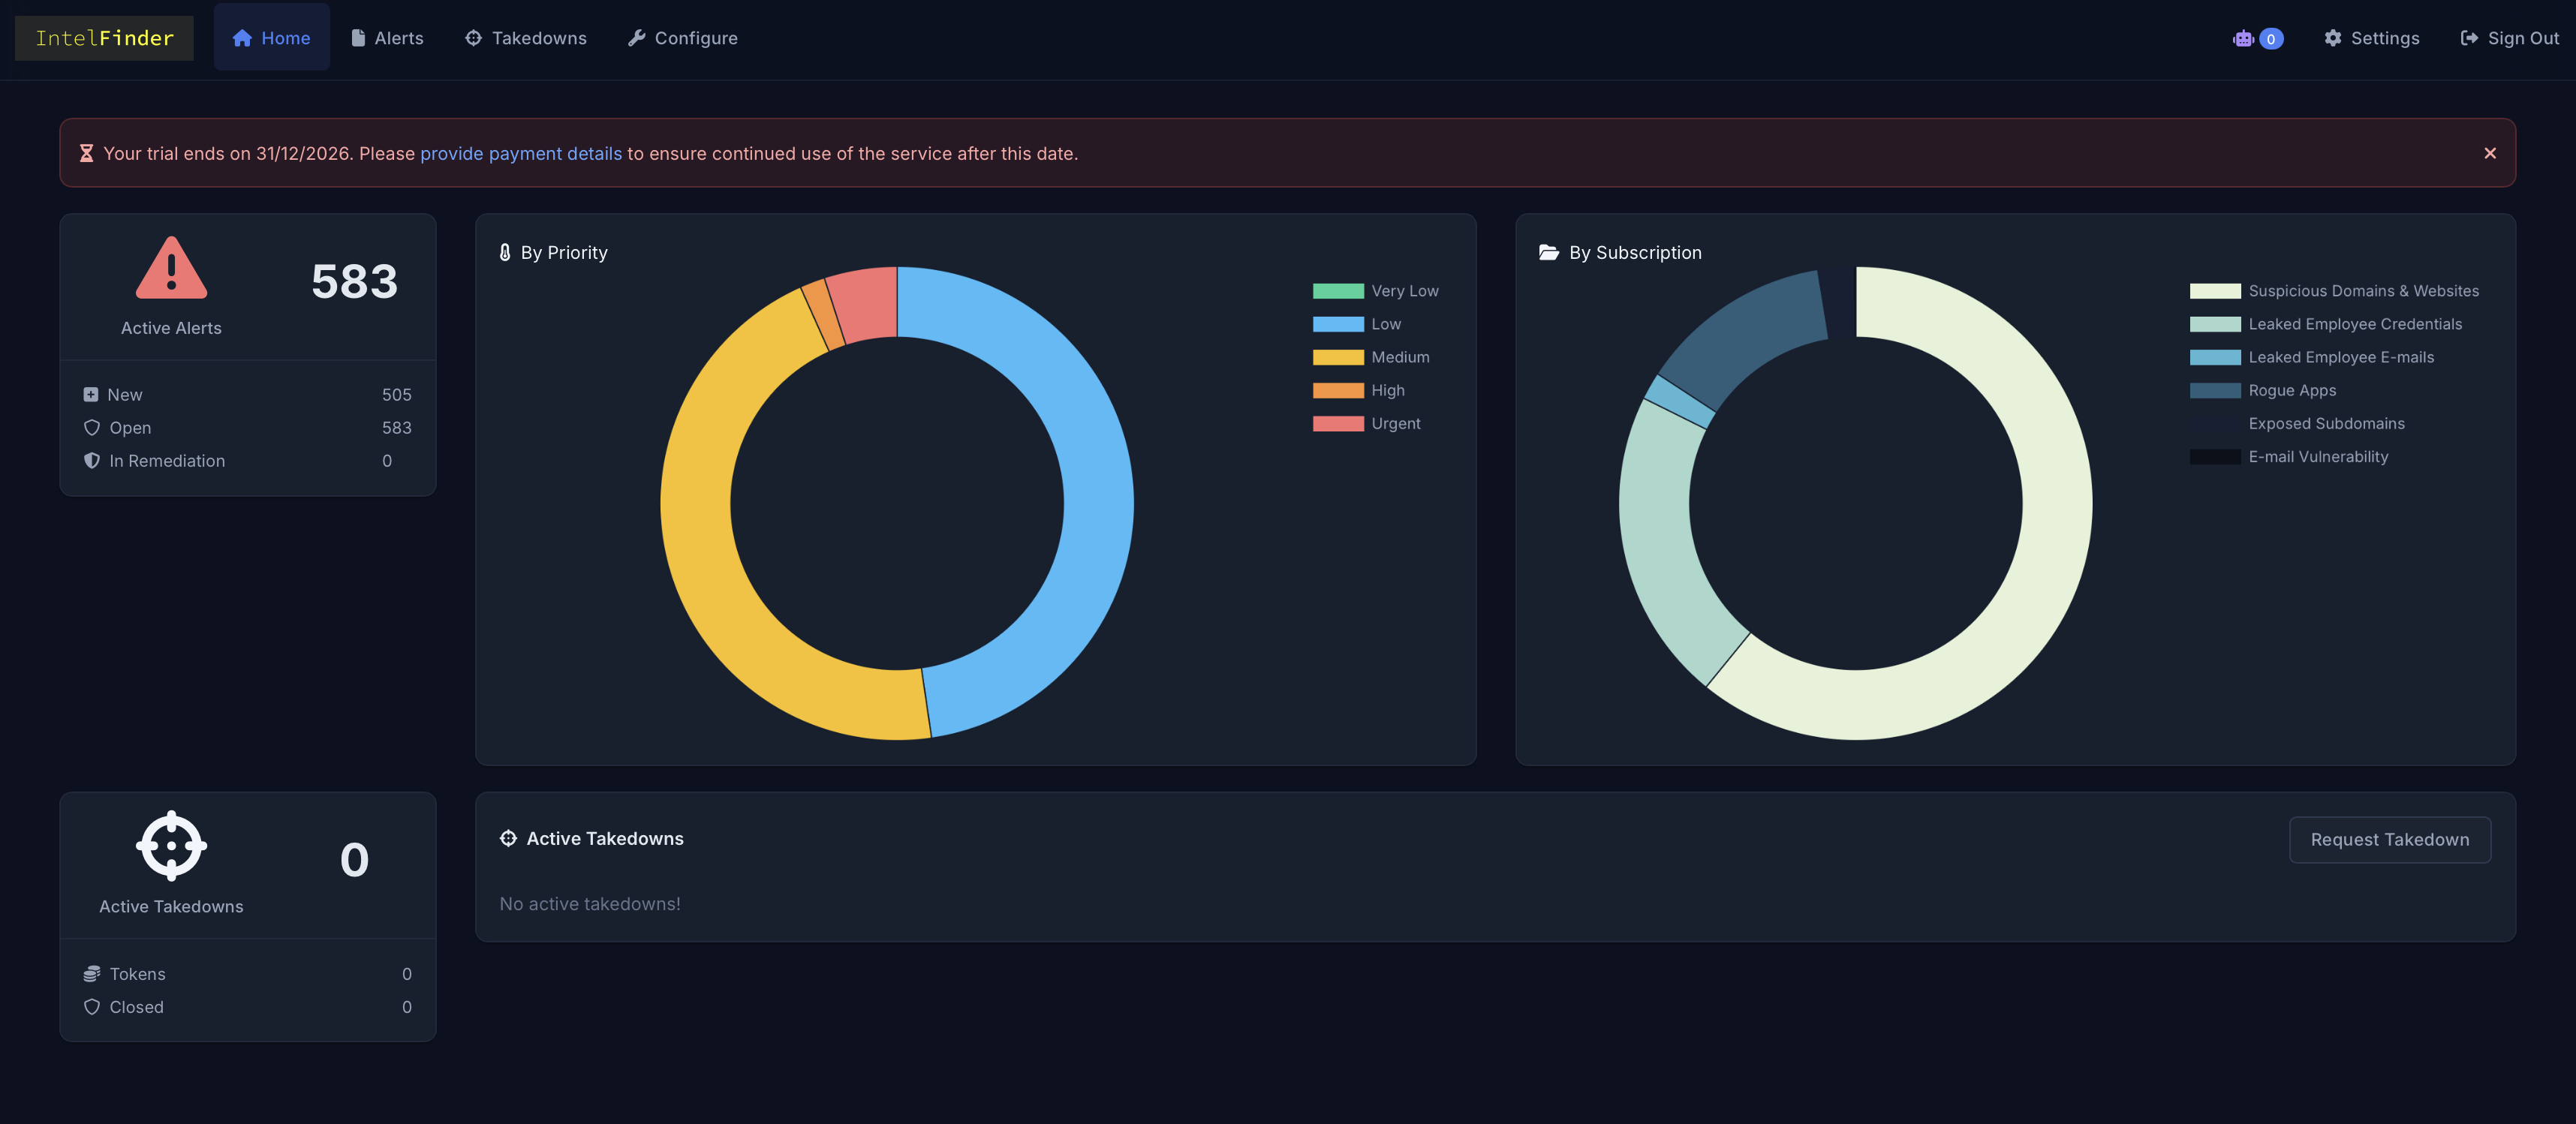Click the Active Takedowns crosshair icon
The height and width of the screenshot is (1124, 2576).
(x=171, y=845)
